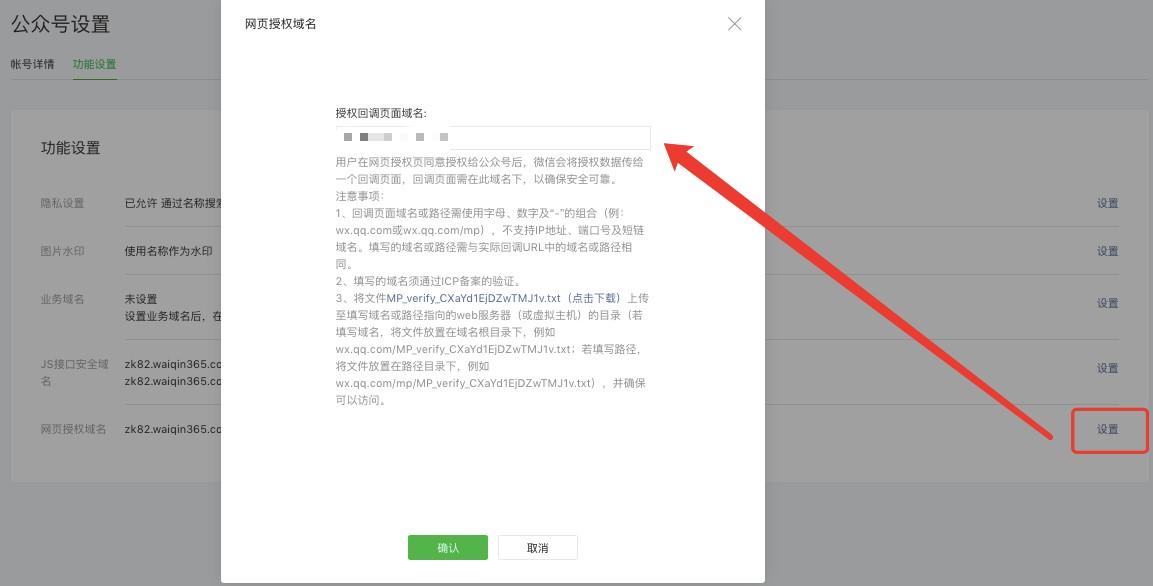Open 设置 for the 业务域名 row
Viewport: 1153px width, 586px height.
point(1107,303)
